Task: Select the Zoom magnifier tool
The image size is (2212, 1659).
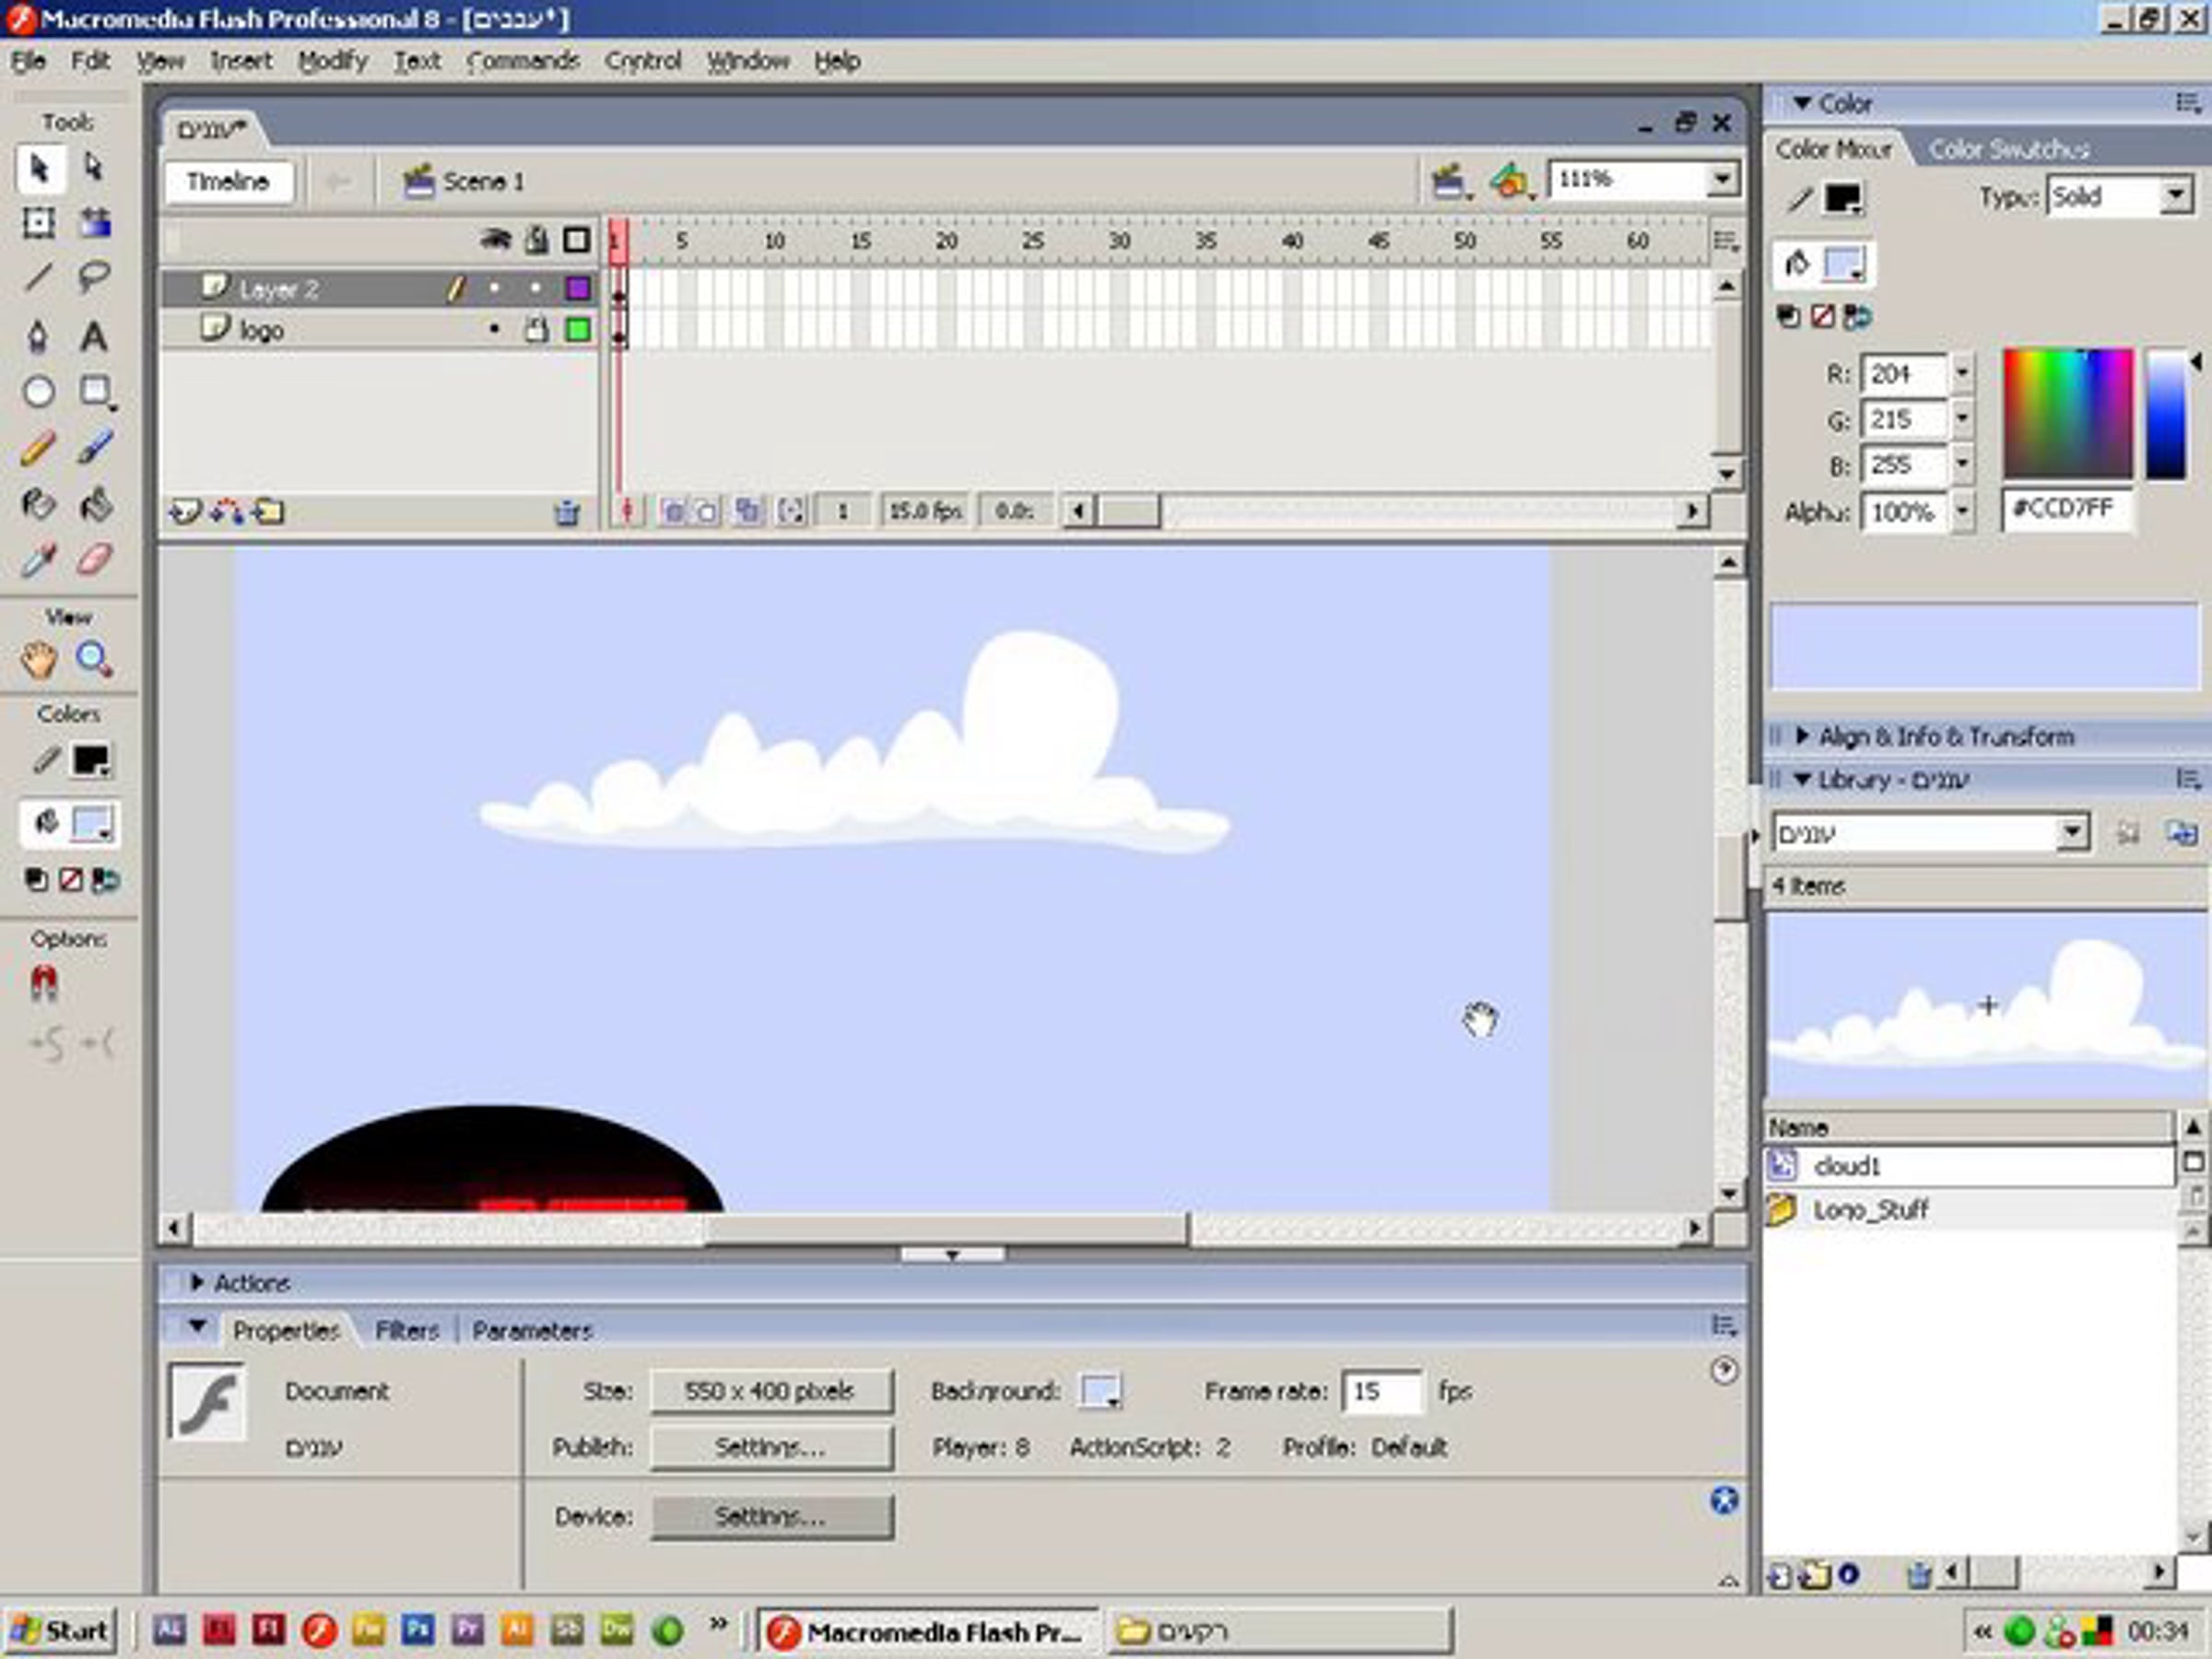Action: tap(93, 659)
